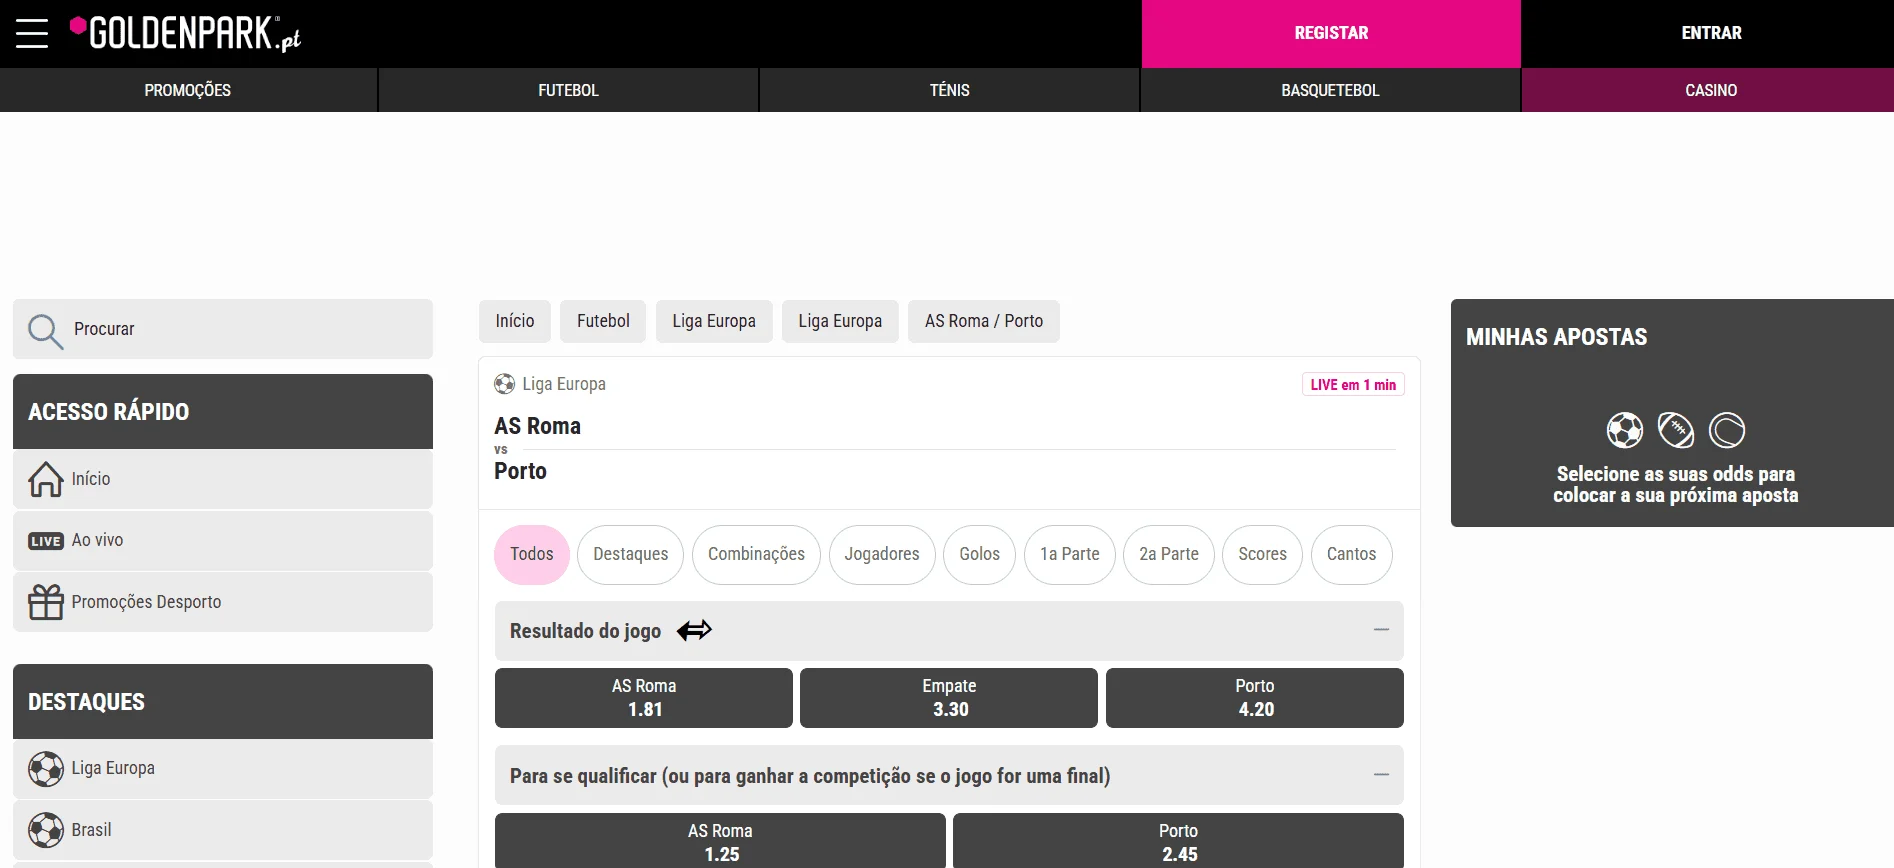1894x868 pixels.
Task: Click the rugby ball icon in Minhas Apostas
Action: click(x=1676, y=430)
